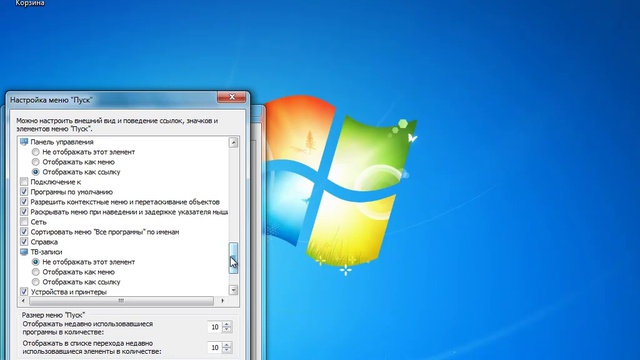Image resolution: width=640 pixels, height=360 pixels.
Task: Select 'Отображать как ссылку' under Панель управления
Action: point(36,172)
